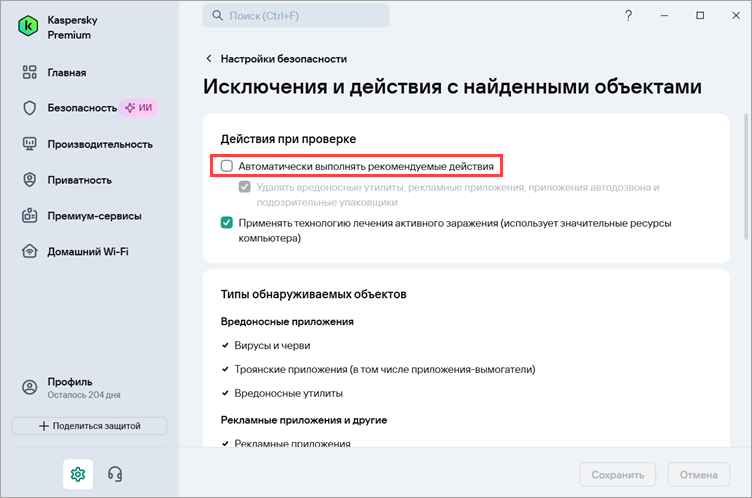Click Поделиться защитой button
The height and width of the screenshot is (498, 752).
tap(89, 426)
